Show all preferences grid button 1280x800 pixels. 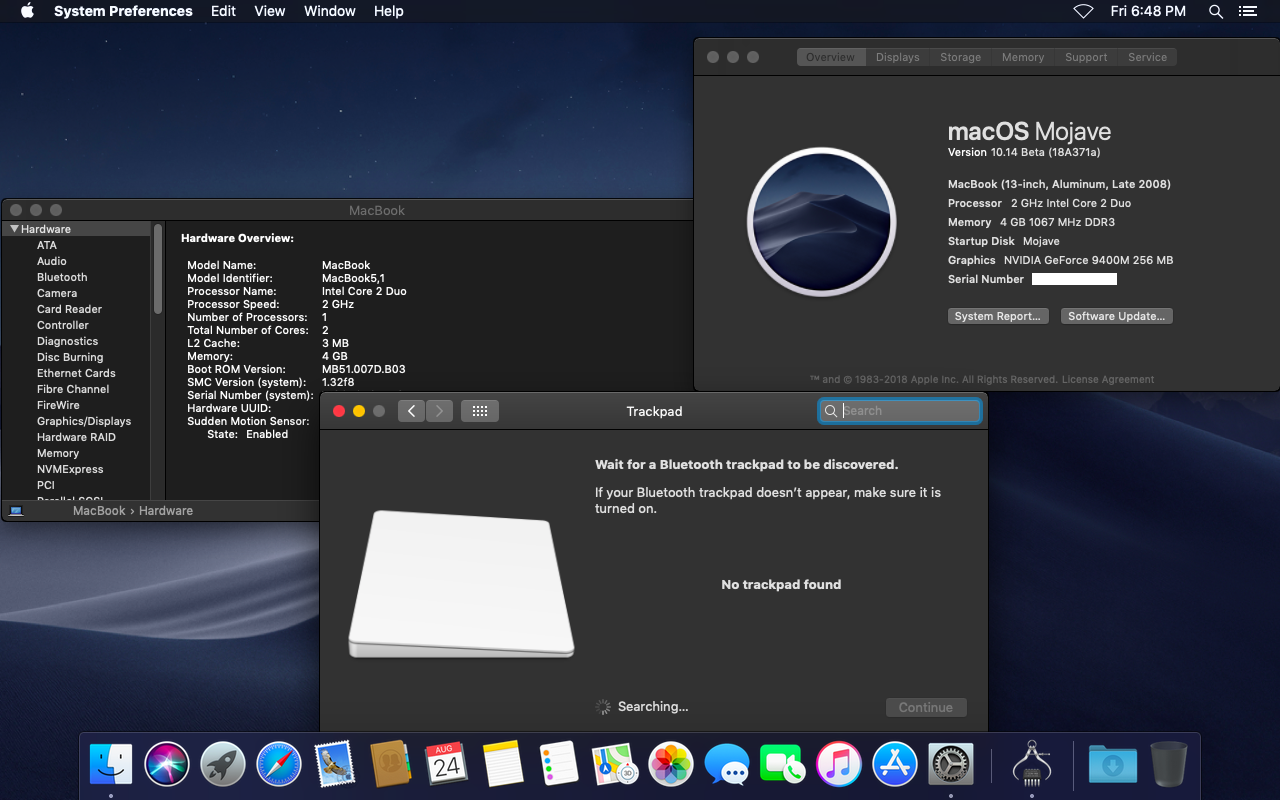pyautogui.click(x=480, y=411)
